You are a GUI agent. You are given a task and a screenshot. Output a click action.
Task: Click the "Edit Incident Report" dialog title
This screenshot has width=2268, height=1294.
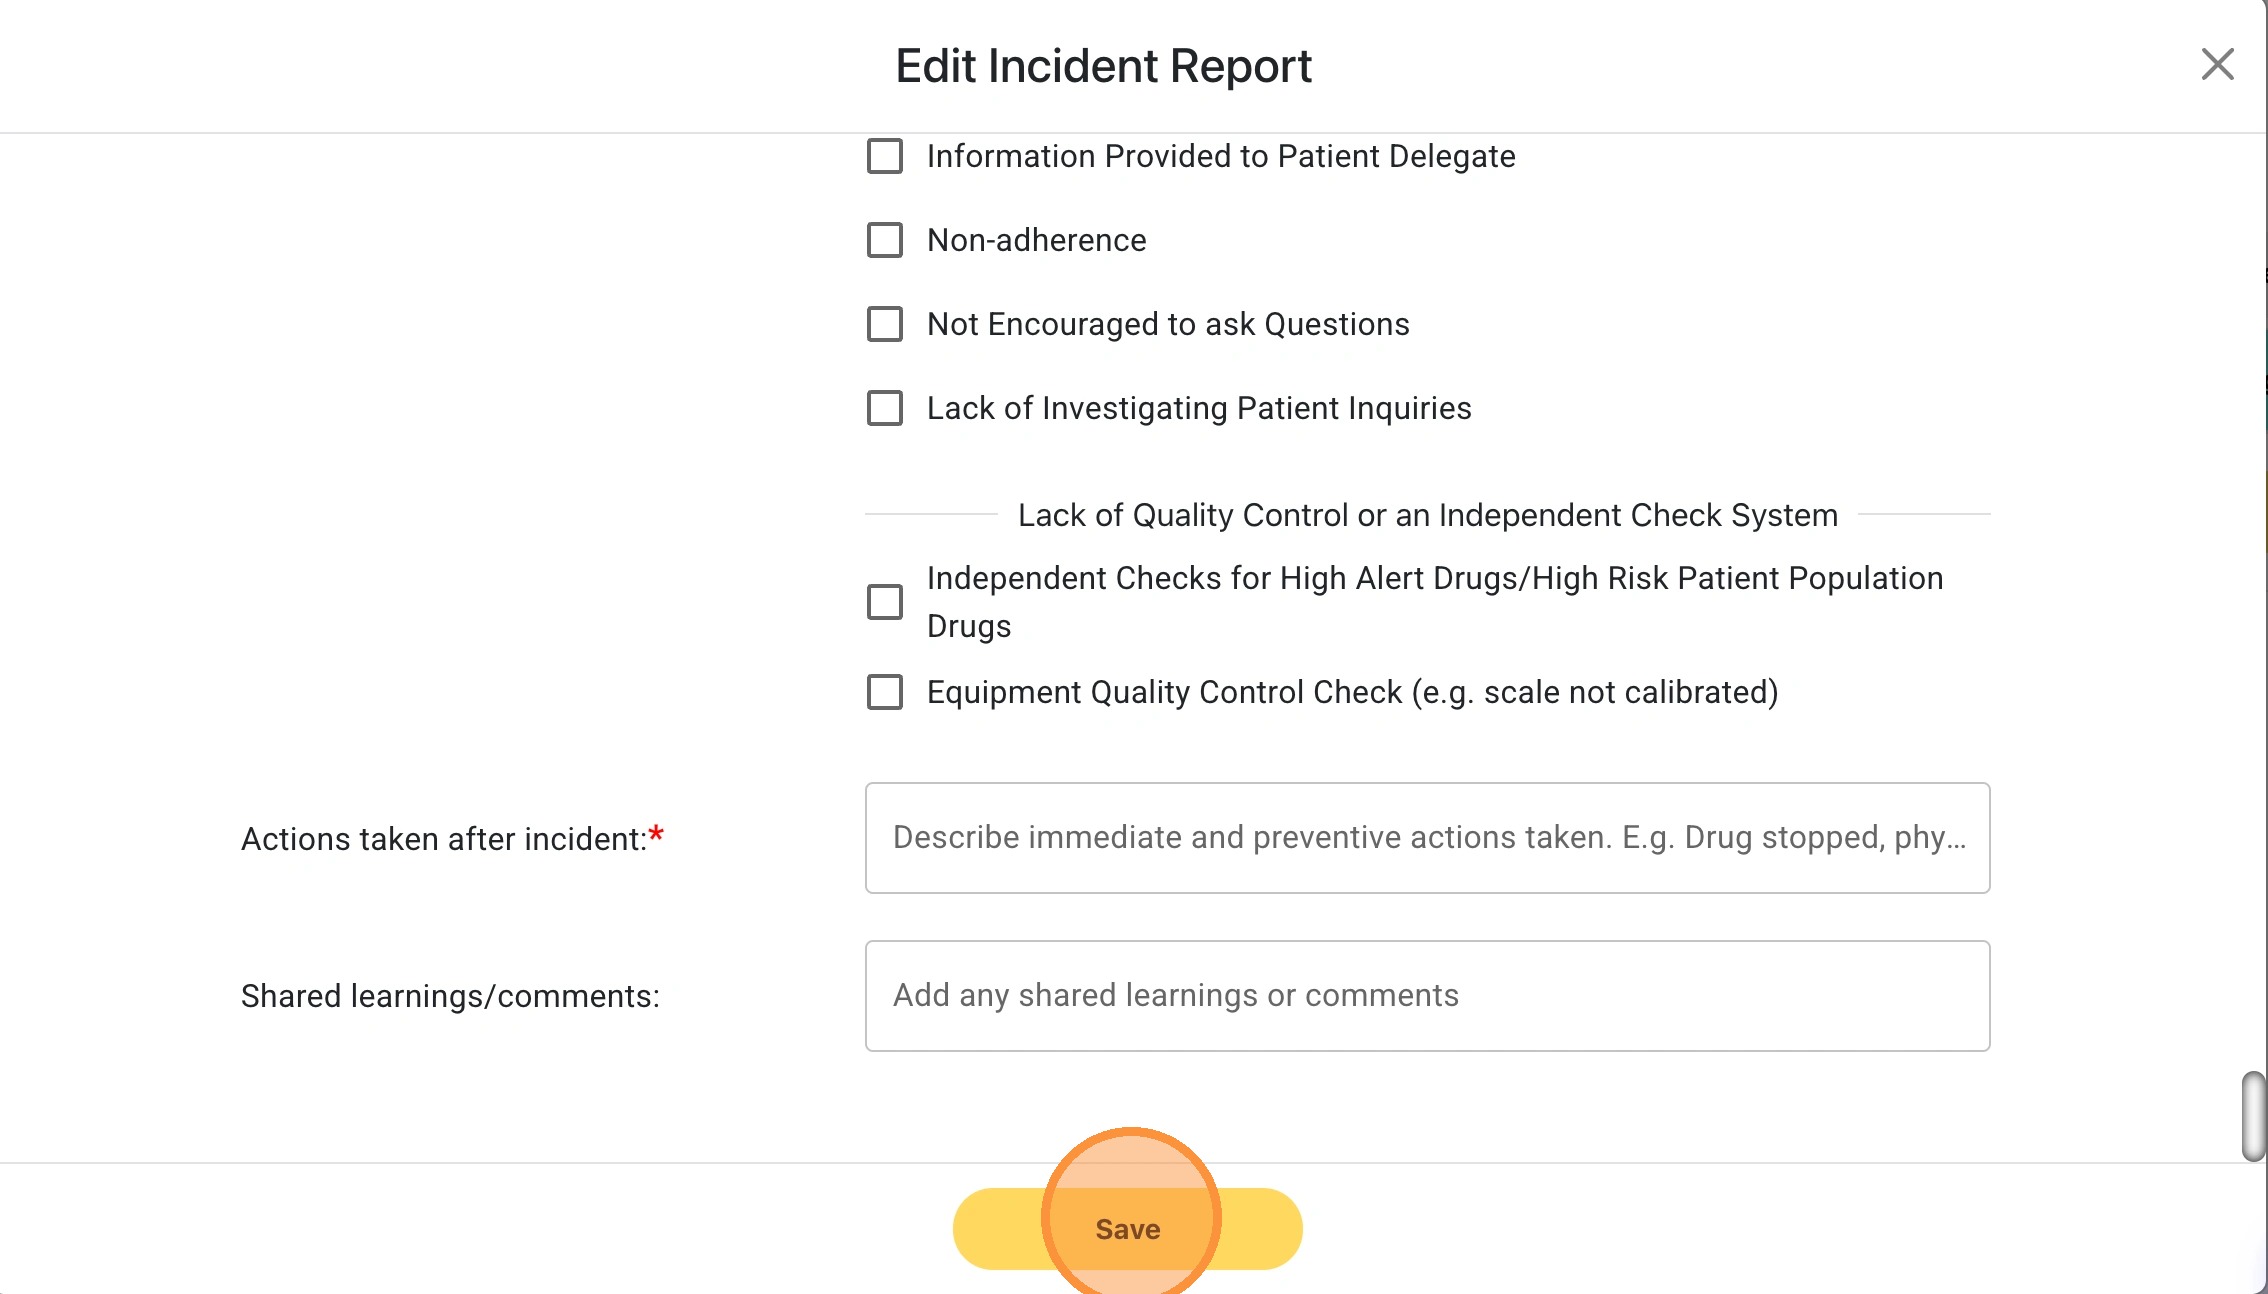(1103, 67)
